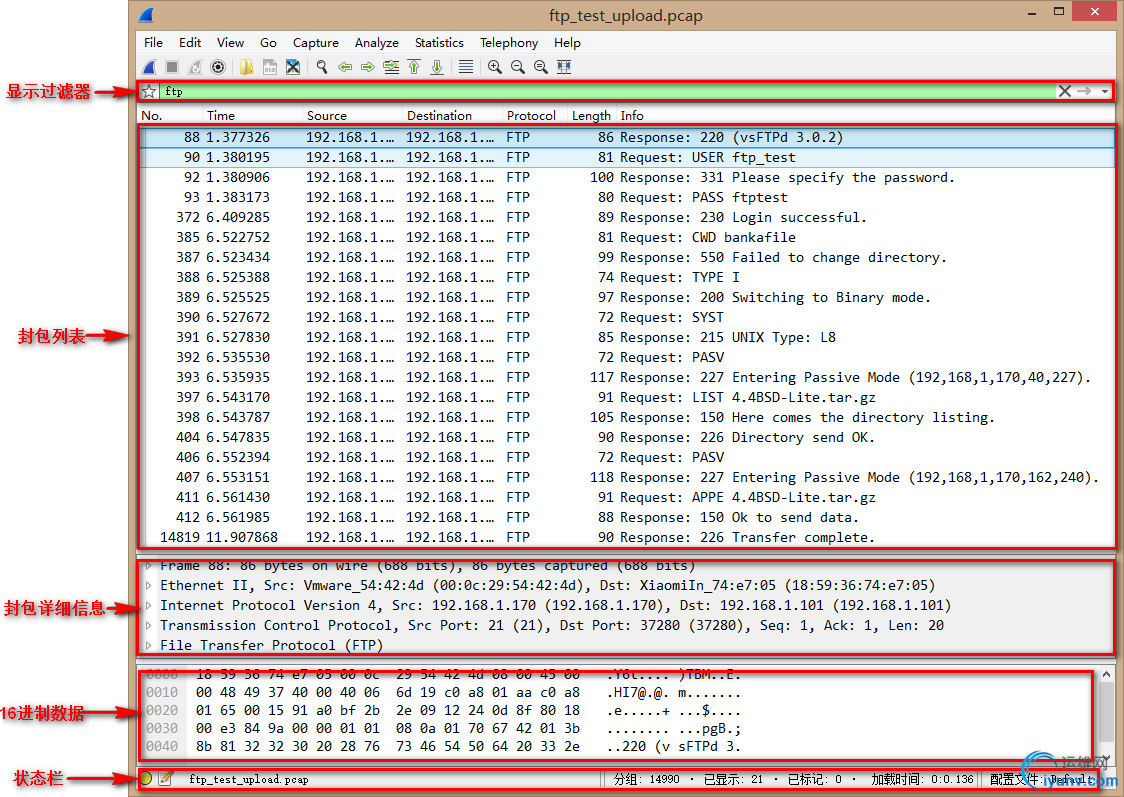Start capture with the shark fin icon
1124x797 pixels.
pyautogui.click(x=149, y=67)
